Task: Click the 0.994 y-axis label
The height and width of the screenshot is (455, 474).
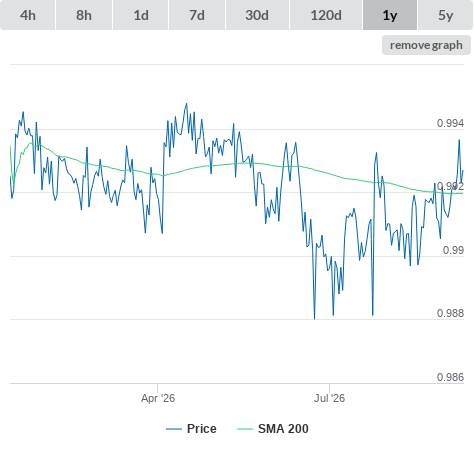Action: click(x=450, y=123)
